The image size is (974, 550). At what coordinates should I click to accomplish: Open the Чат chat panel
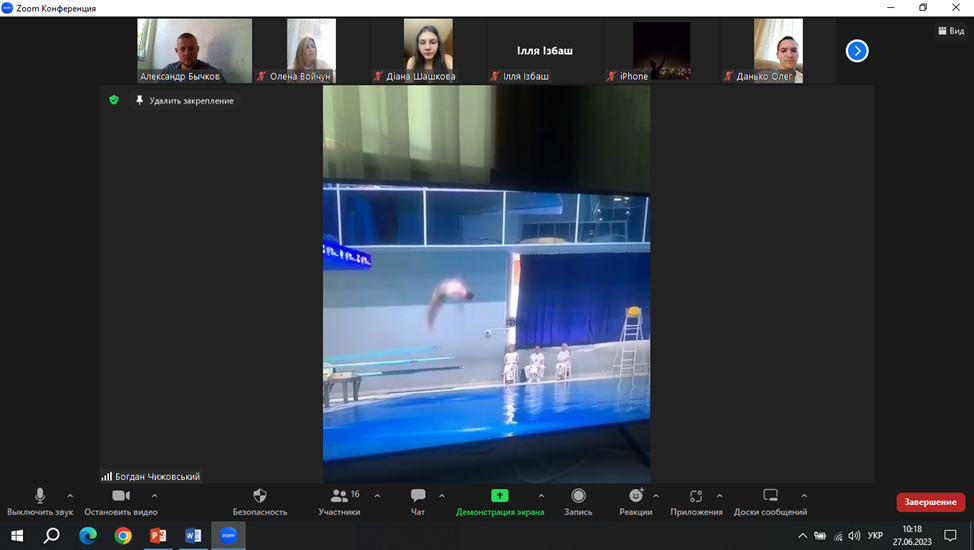click(x=418, y=496)
